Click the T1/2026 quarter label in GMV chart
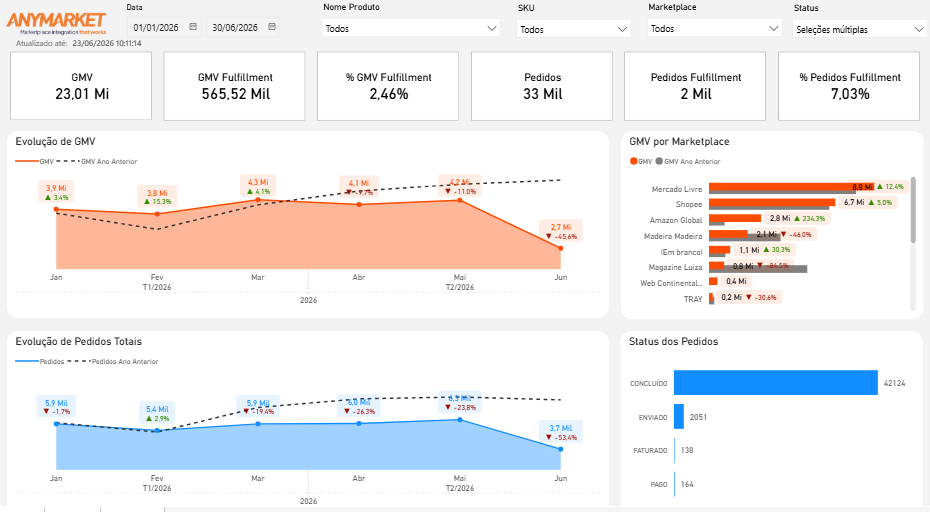The image size is (930, 512). tap(157, 287)
